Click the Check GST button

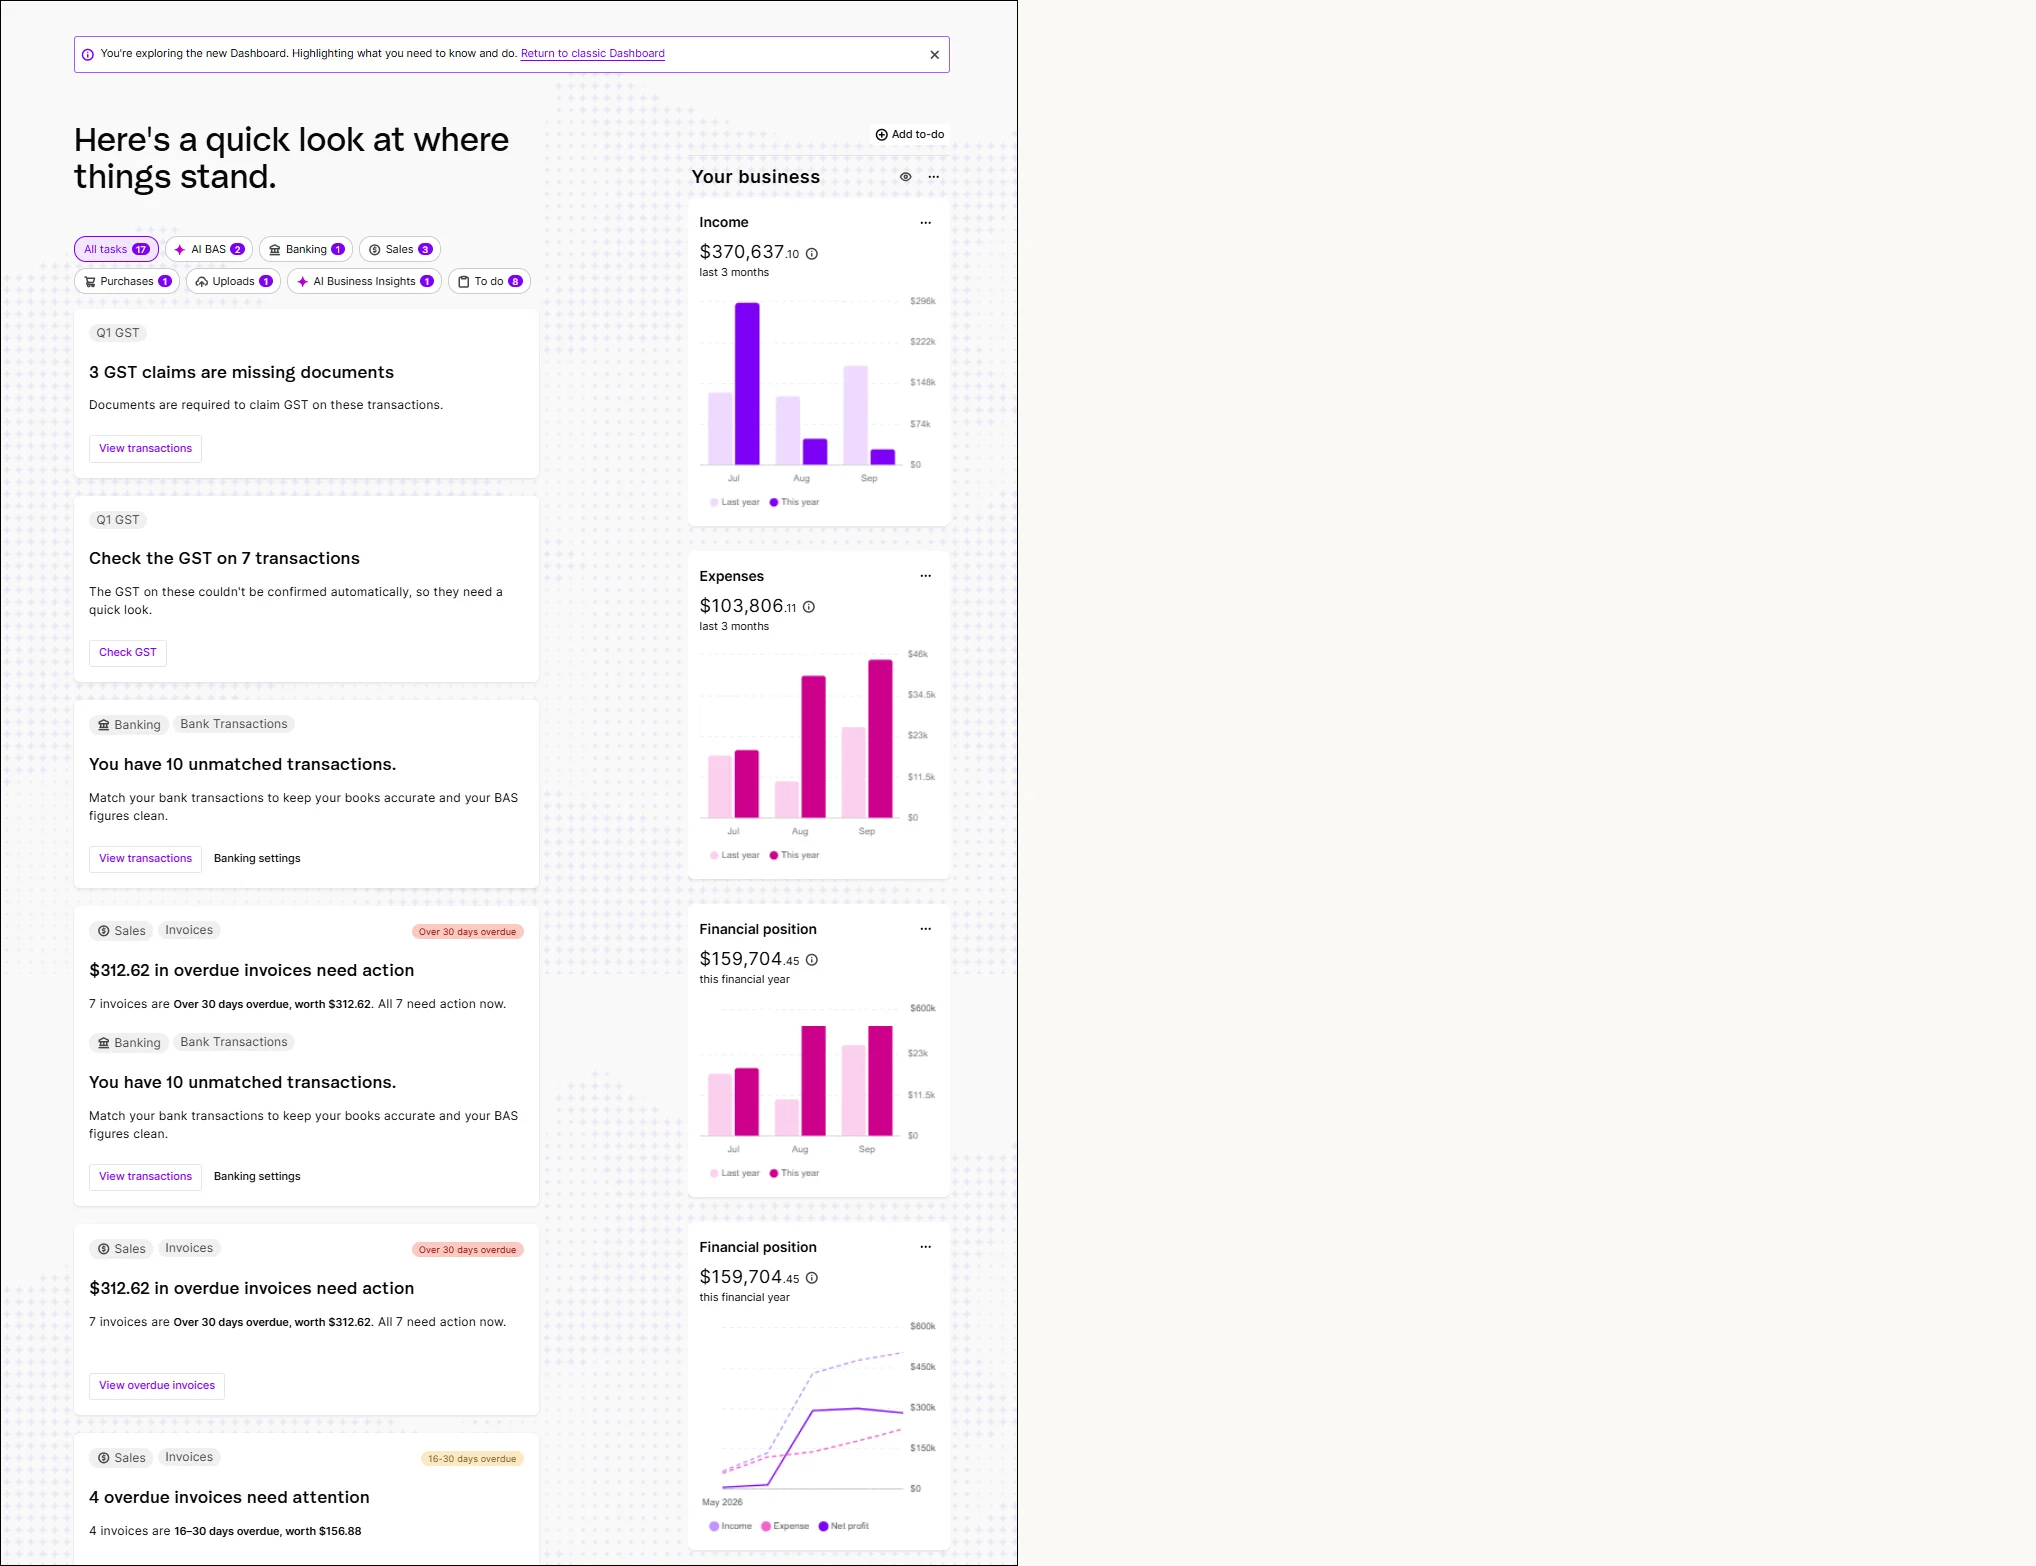[128, 653]
